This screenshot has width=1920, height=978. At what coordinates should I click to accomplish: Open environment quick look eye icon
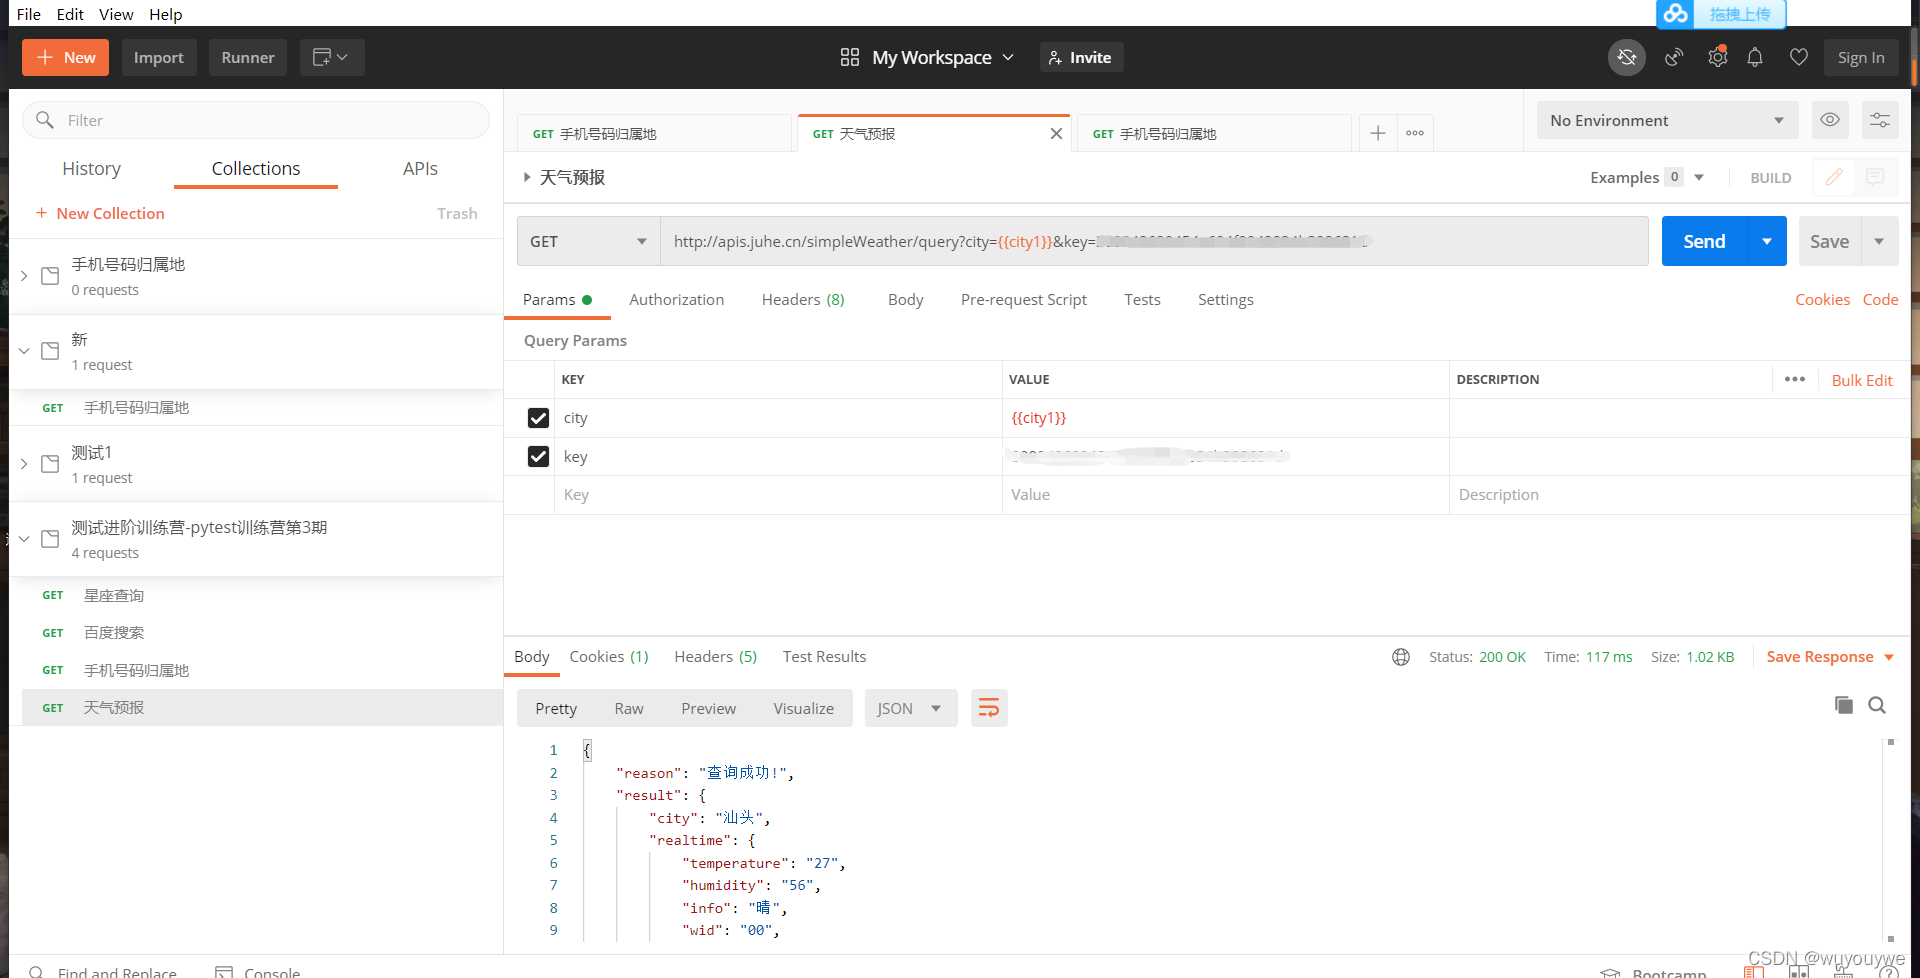1830,120
